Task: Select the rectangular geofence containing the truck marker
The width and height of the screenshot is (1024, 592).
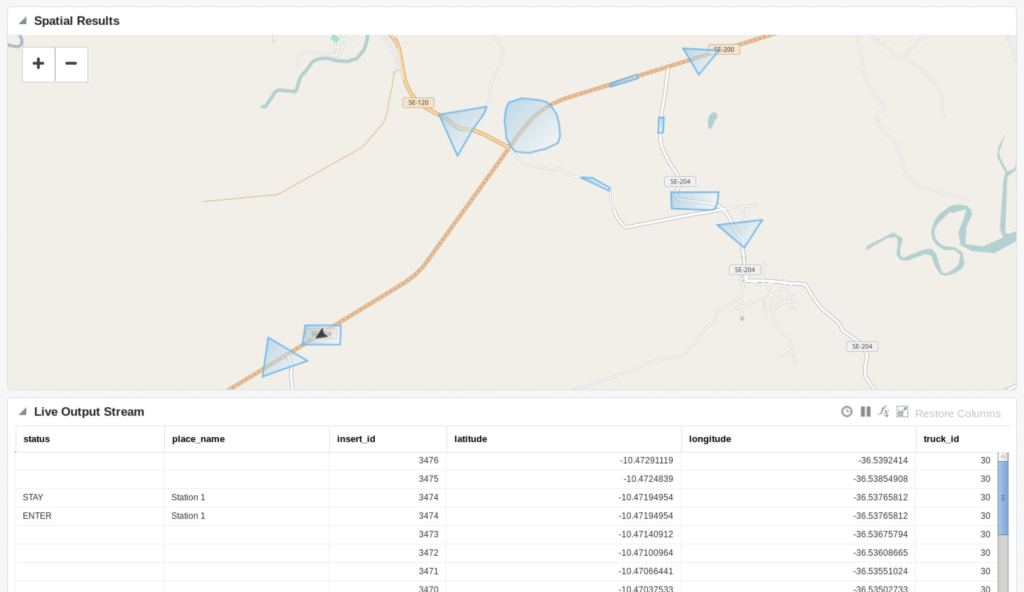Action: 322,335
